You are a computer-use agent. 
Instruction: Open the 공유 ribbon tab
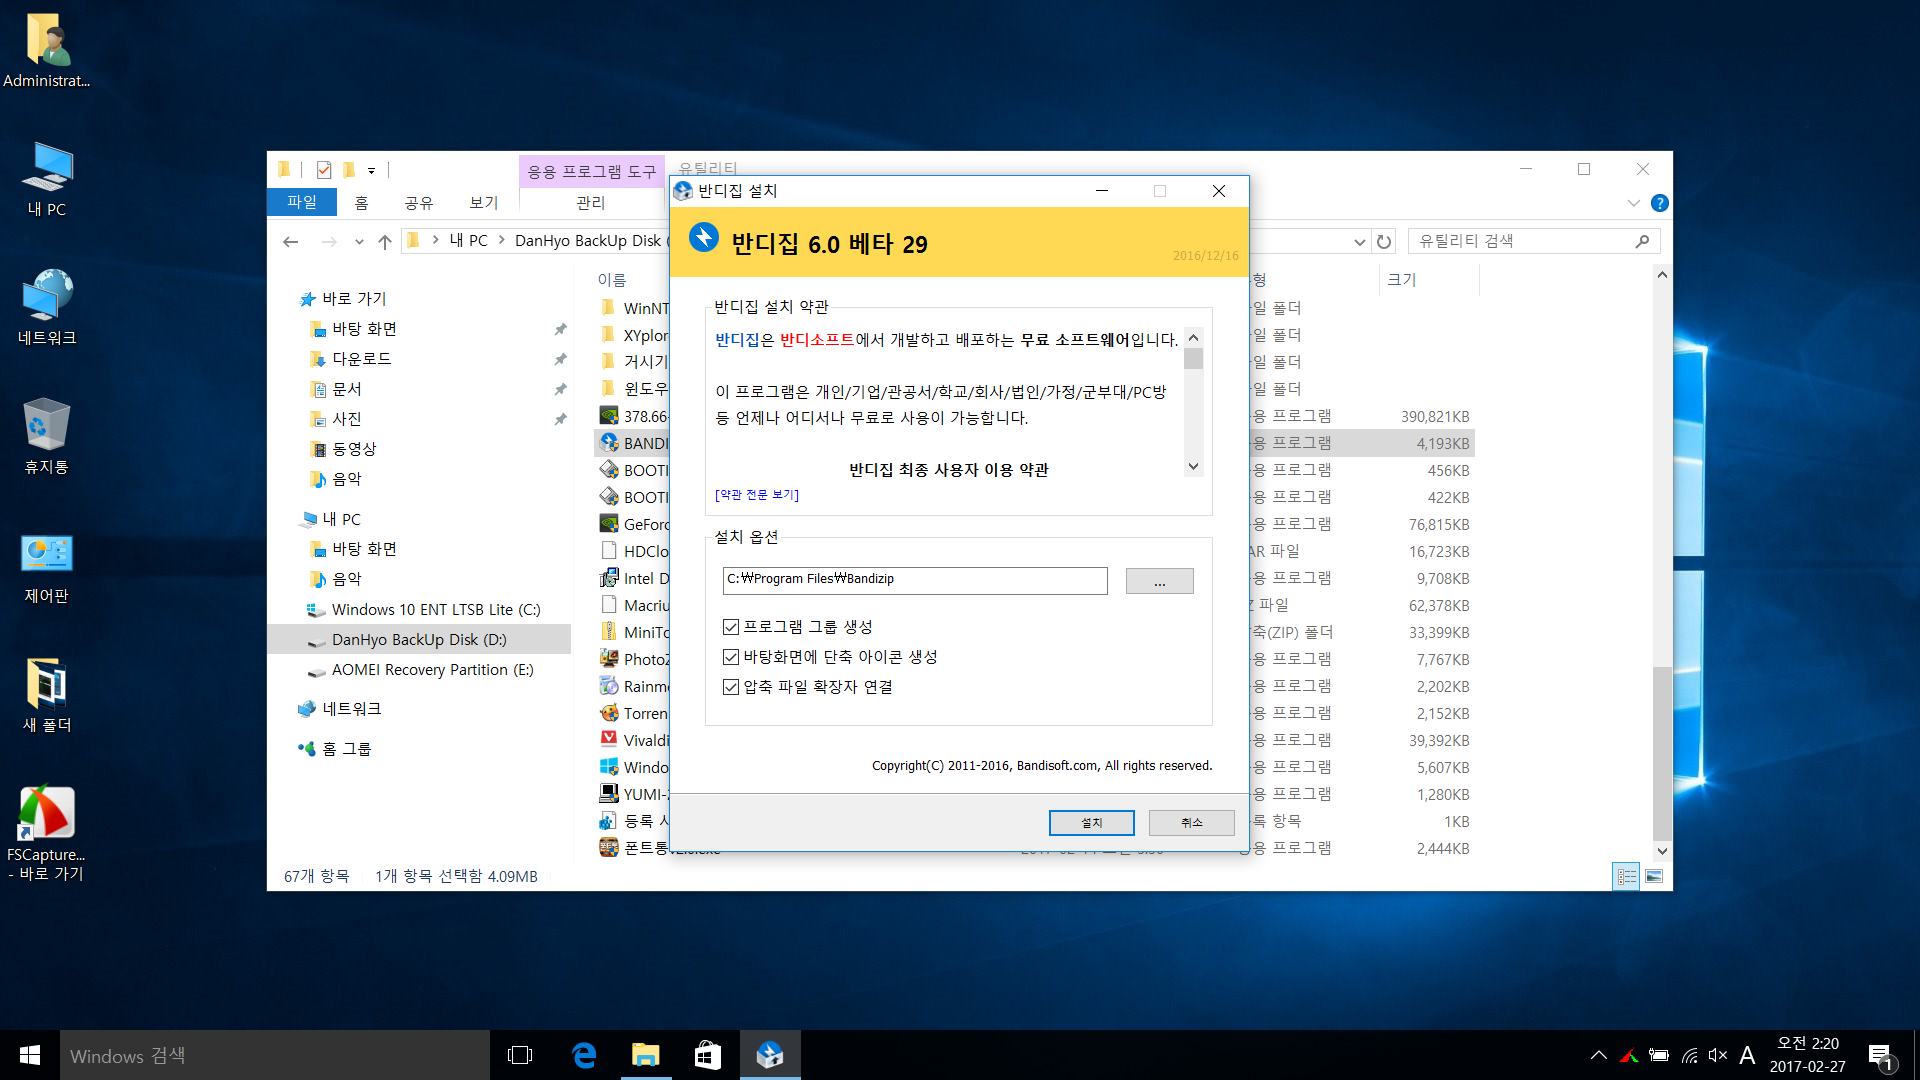click(x=419, y=203)
